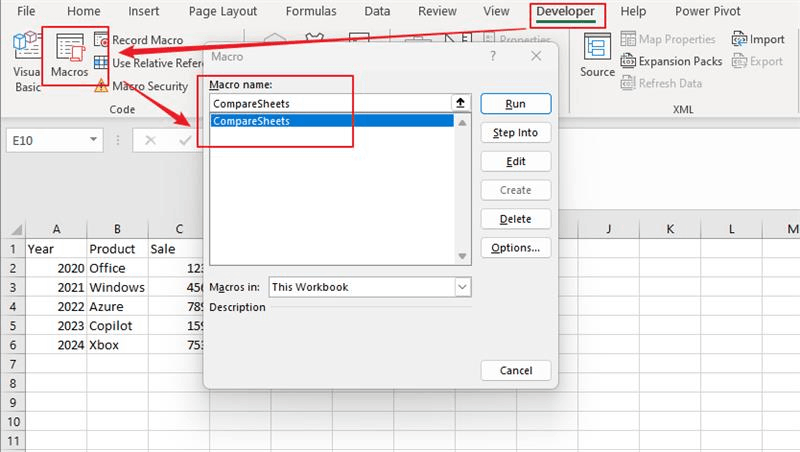
Task: Click the Name Box showing E10
Action: pos(48,140)
